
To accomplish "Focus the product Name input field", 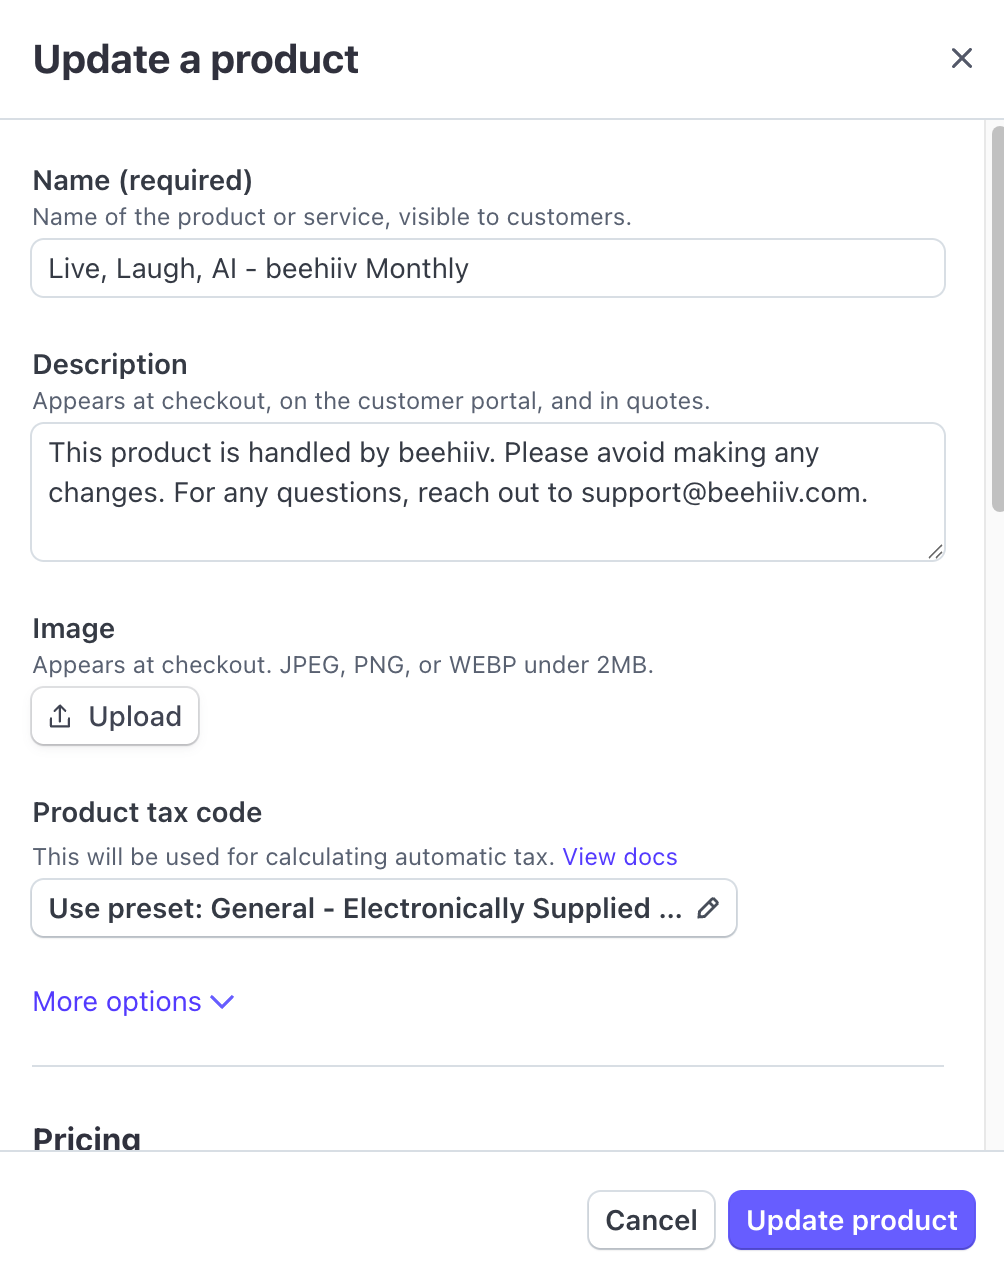I will 487,268.
